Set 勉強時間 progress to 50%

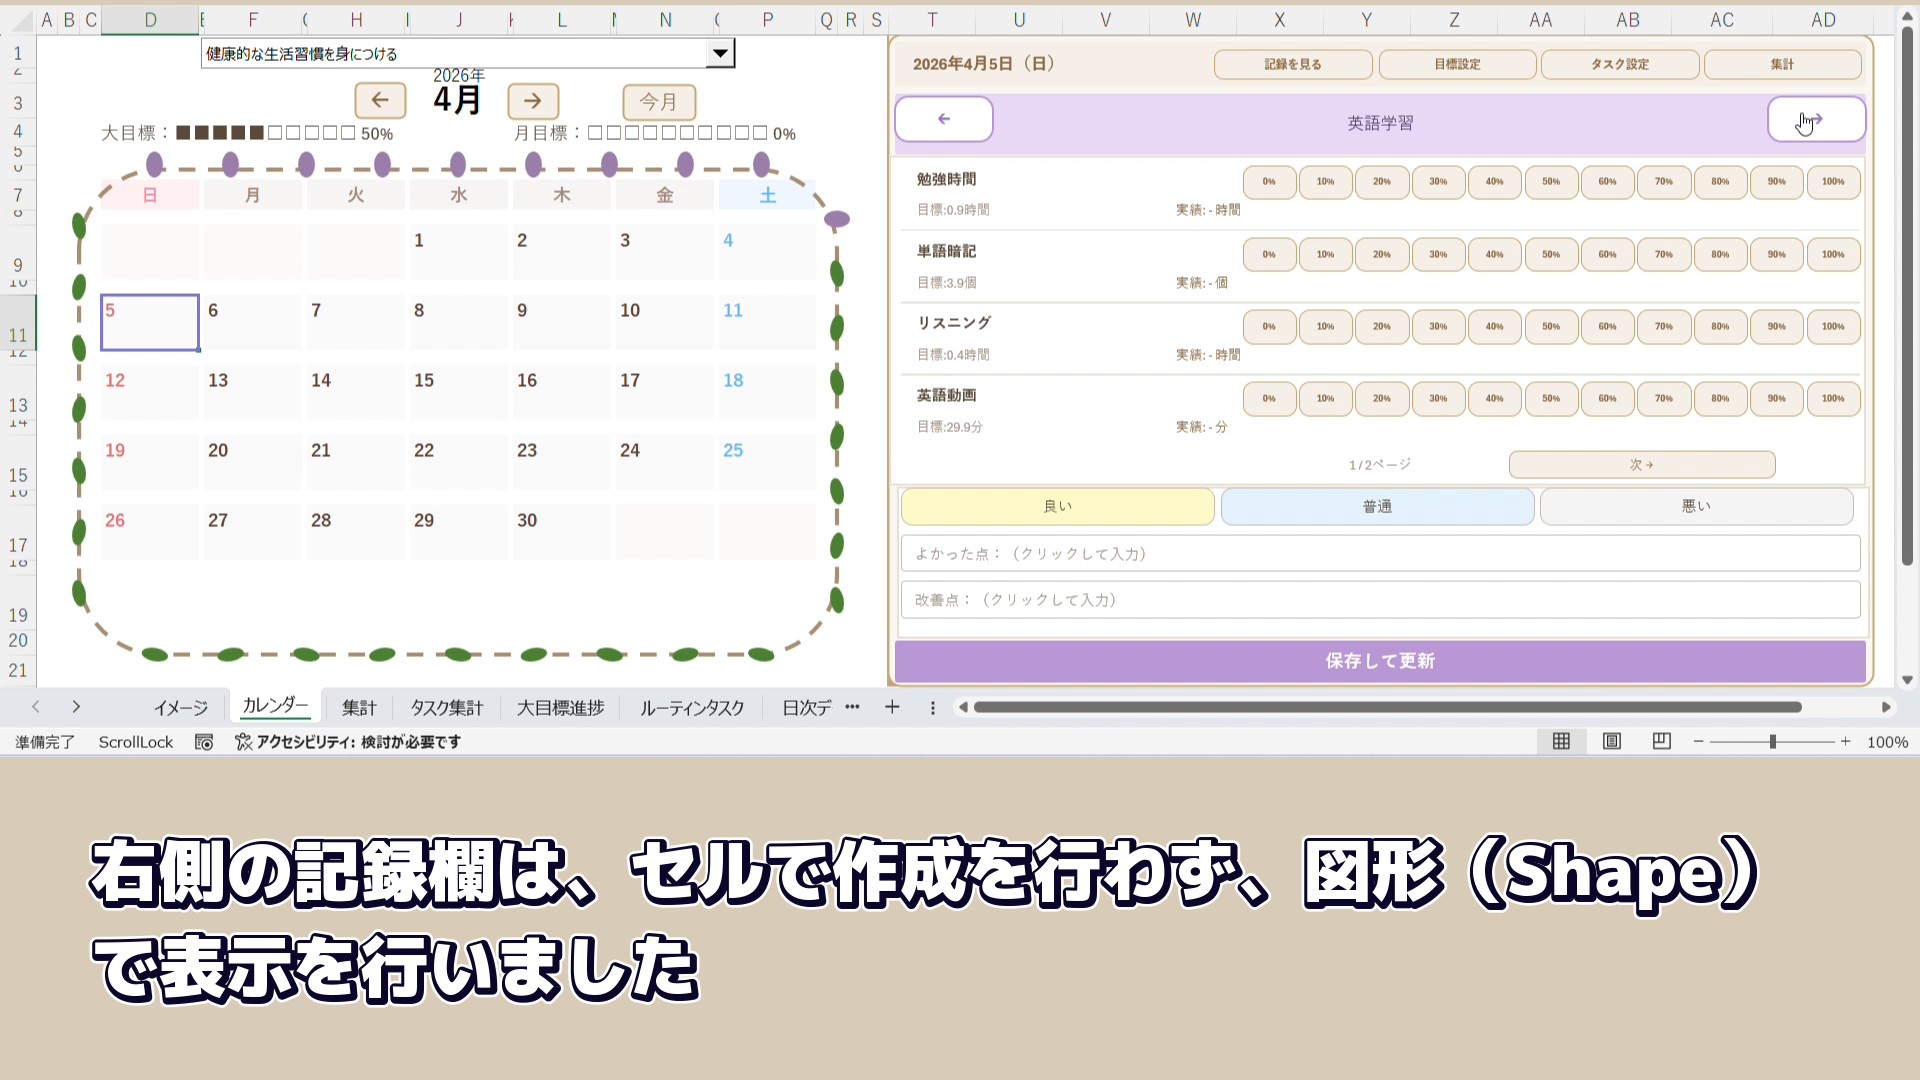(1550, 182)
